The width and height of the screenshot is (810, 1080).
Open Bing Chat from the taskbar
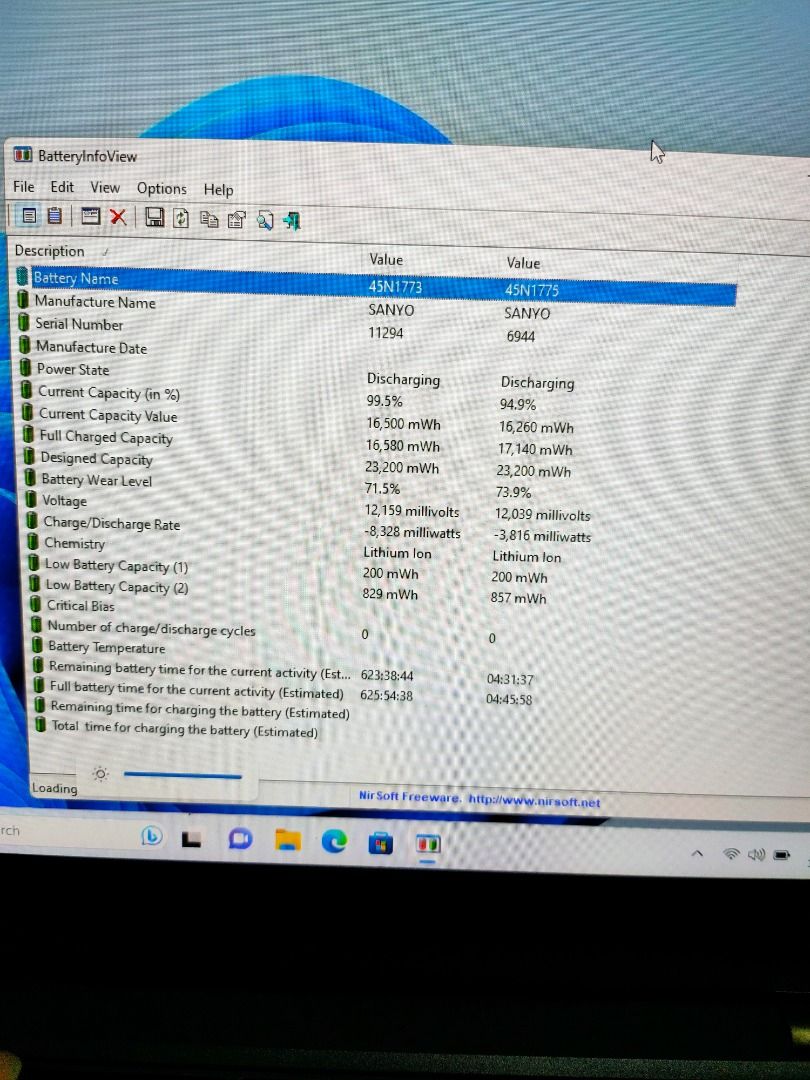coord(152,836)
